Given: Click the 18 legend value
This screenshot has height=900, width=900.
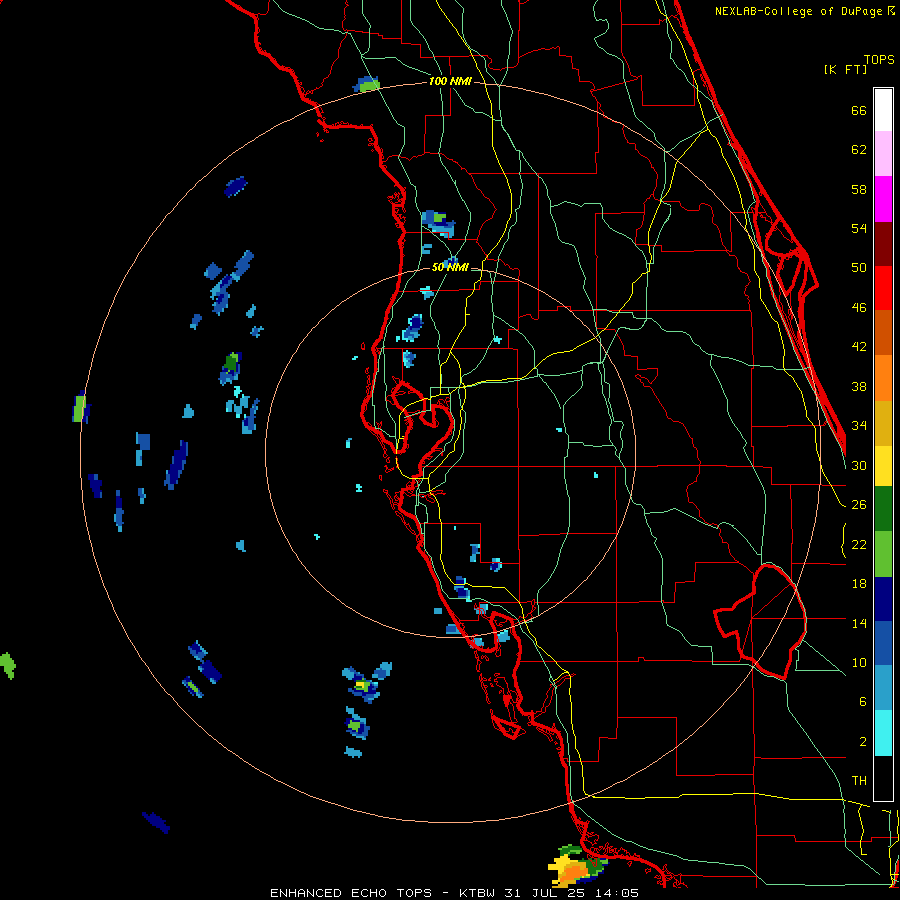Looking at the screenshot, I should 859,584.
